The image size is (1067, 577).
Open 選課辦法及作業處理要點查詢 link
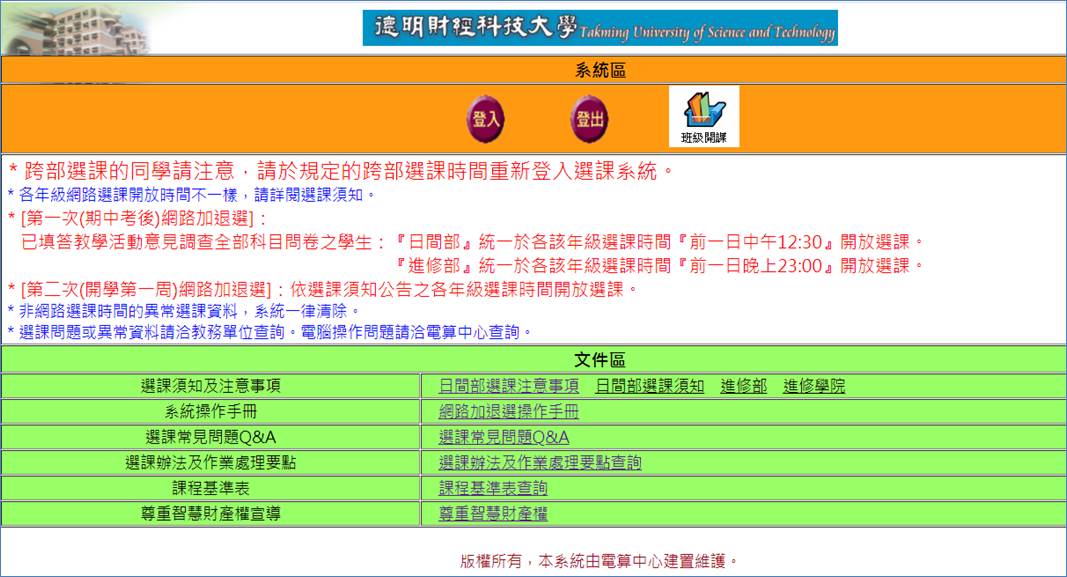(x=540, y=463)
